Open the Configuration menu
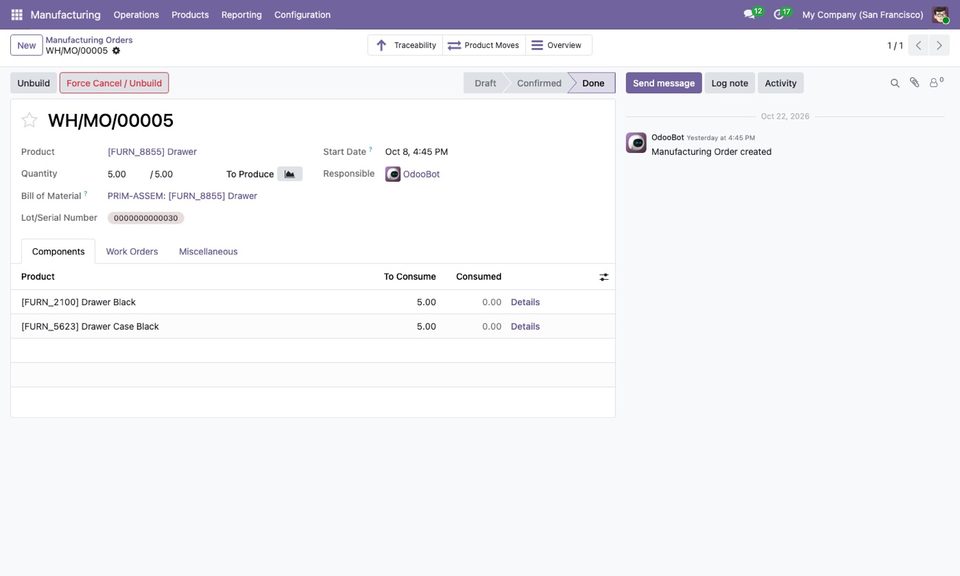This screenshot has width=960, height=576. click(302, 15)
